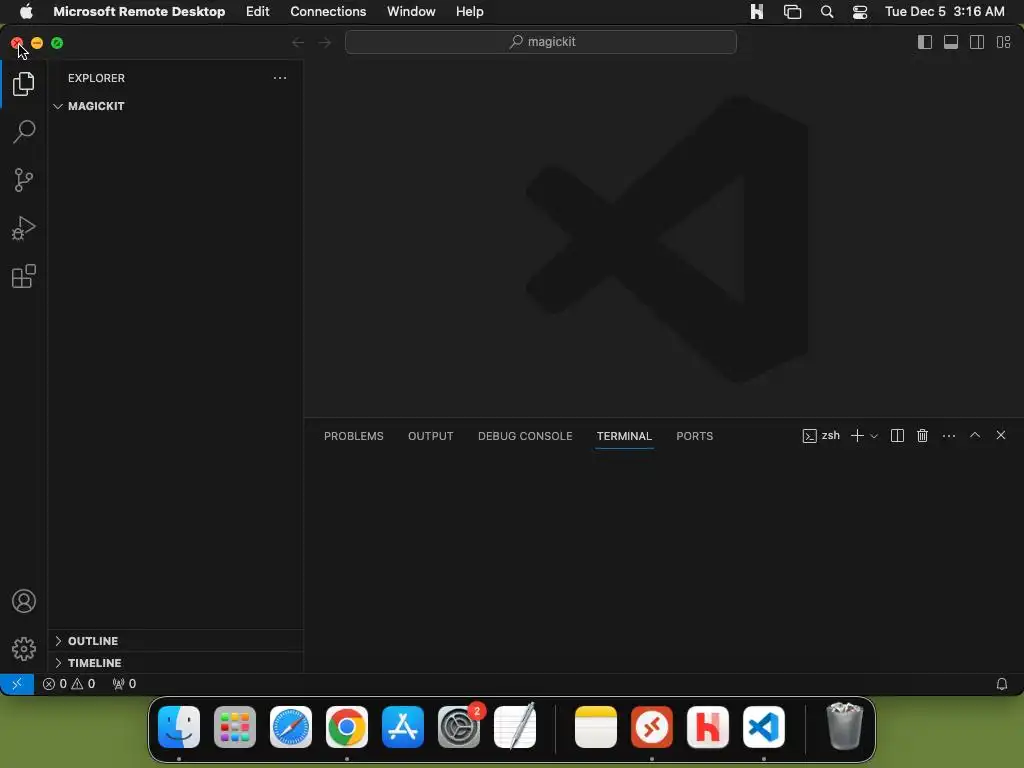The image size is (1024, 768).
Task: Click the forwarded ports status entry
Action: click(x=124, y=684)
